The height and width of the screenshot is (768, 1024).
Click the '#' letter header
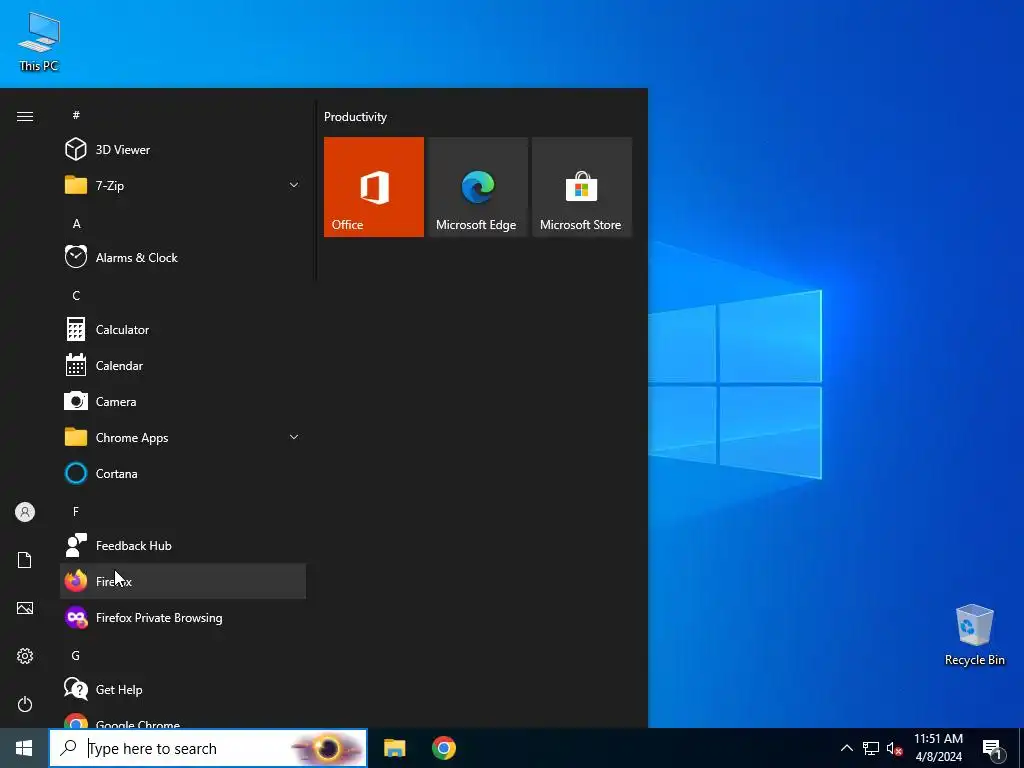click(76, 115)
